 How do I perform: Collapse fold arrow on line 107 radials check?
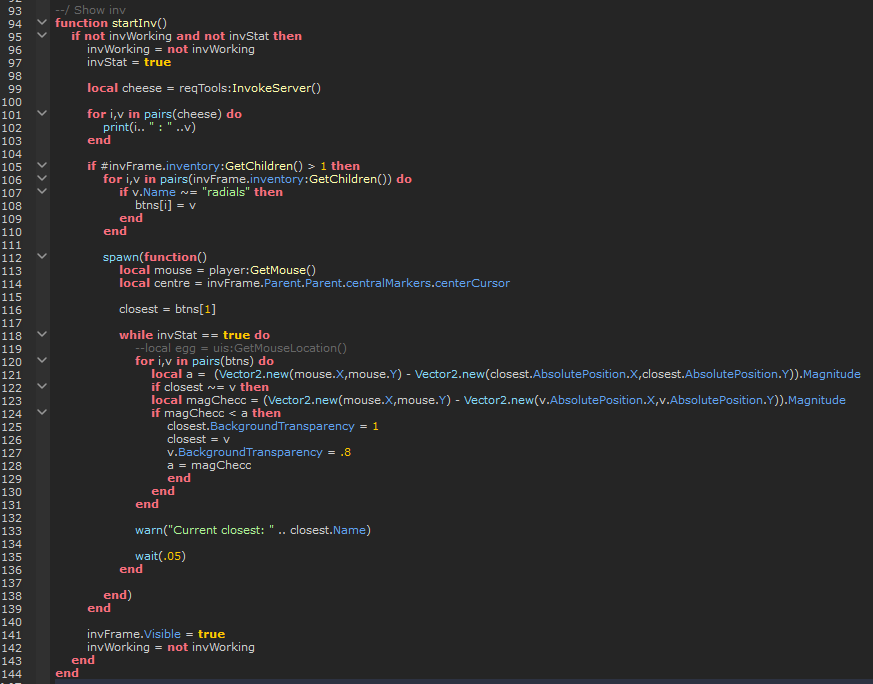42,191
